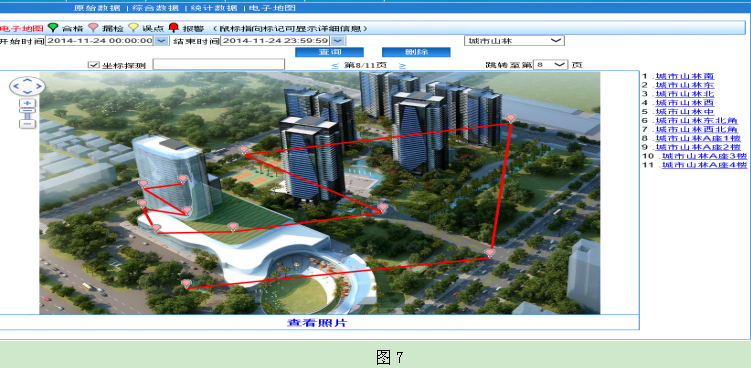The width and height of the screenshot is (751, 368).
Task: Select the pink marker beside the orange tennis courts
Action: point(244,150)
